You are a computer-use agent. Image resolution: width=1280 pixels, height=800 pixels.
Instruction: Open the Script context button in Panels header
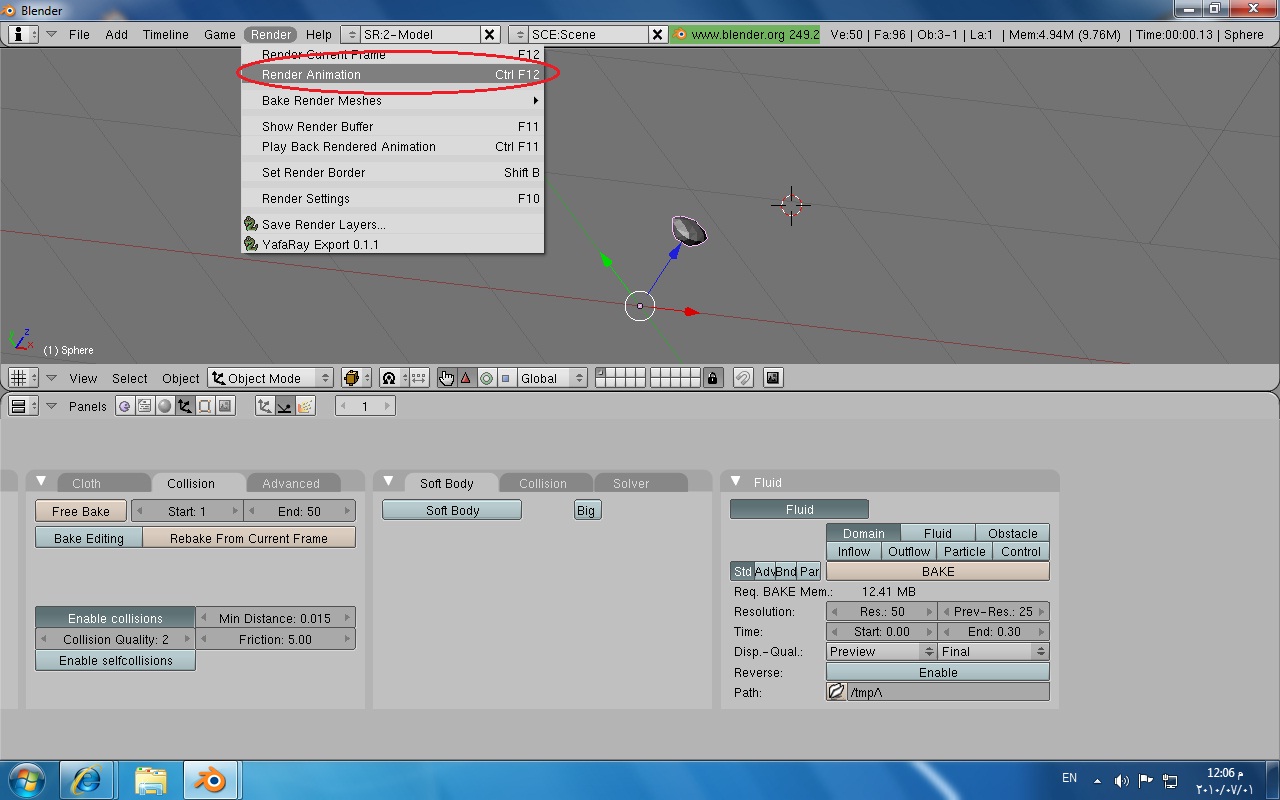tap(145, 406)
